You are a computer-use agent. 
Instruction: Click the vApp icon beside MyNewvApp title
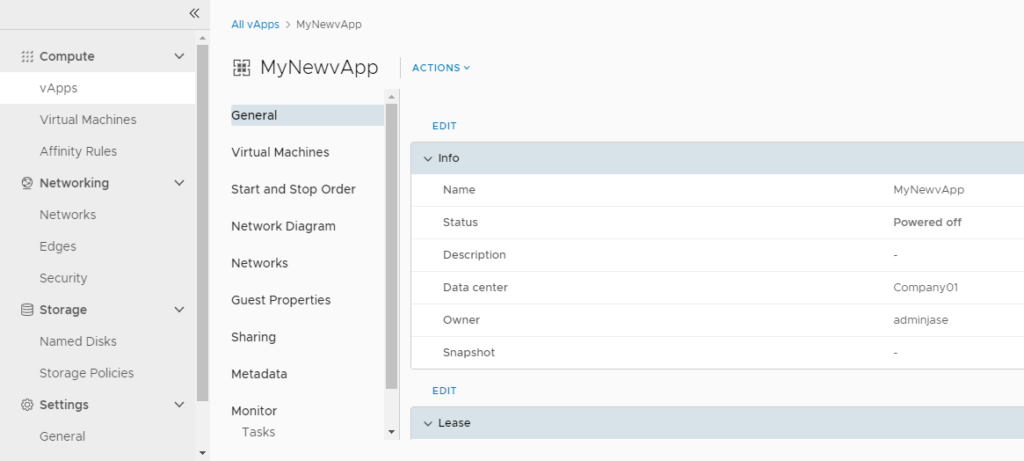click(242, 68)
